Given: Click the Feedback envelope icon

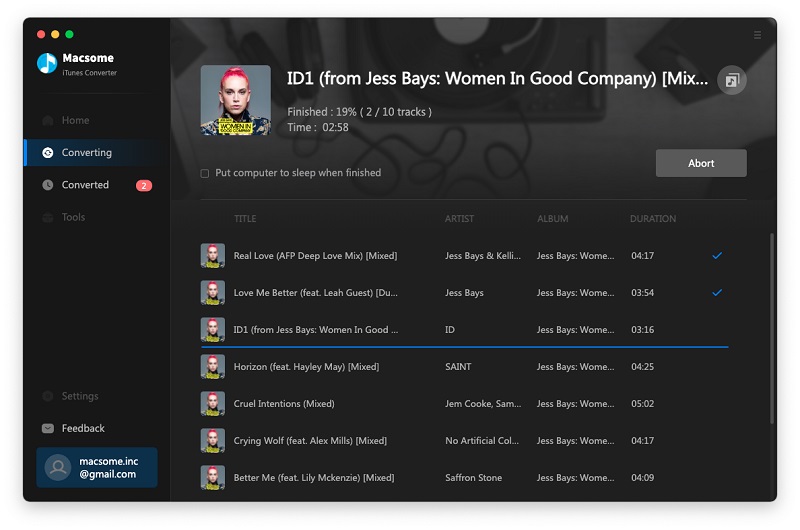Looking at the screenshot, I should pos(47,428).
